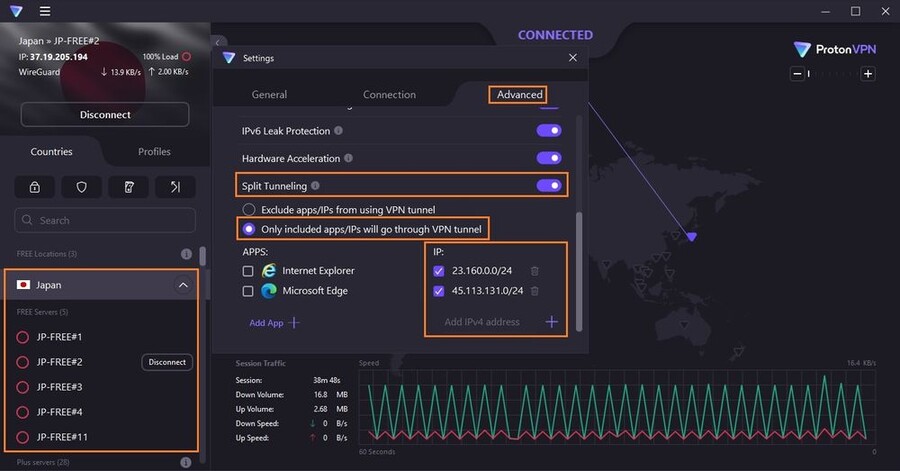Click the country Search field
The height and width of the screenshot is (471, 900).
(105, 220)
